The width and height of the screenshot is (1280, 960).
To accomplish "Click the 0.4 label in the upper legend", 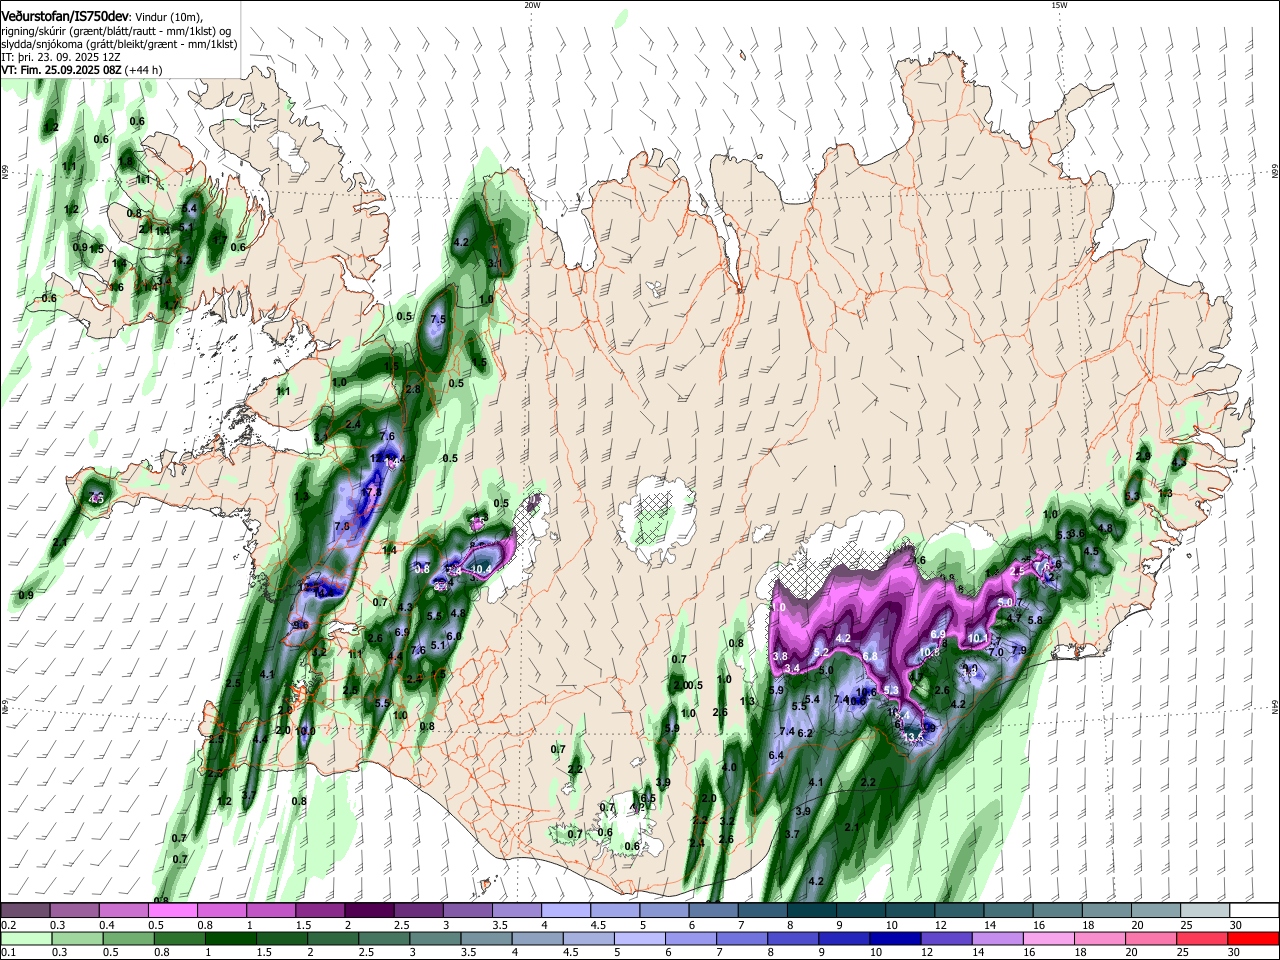I will [x=107, y=925].
